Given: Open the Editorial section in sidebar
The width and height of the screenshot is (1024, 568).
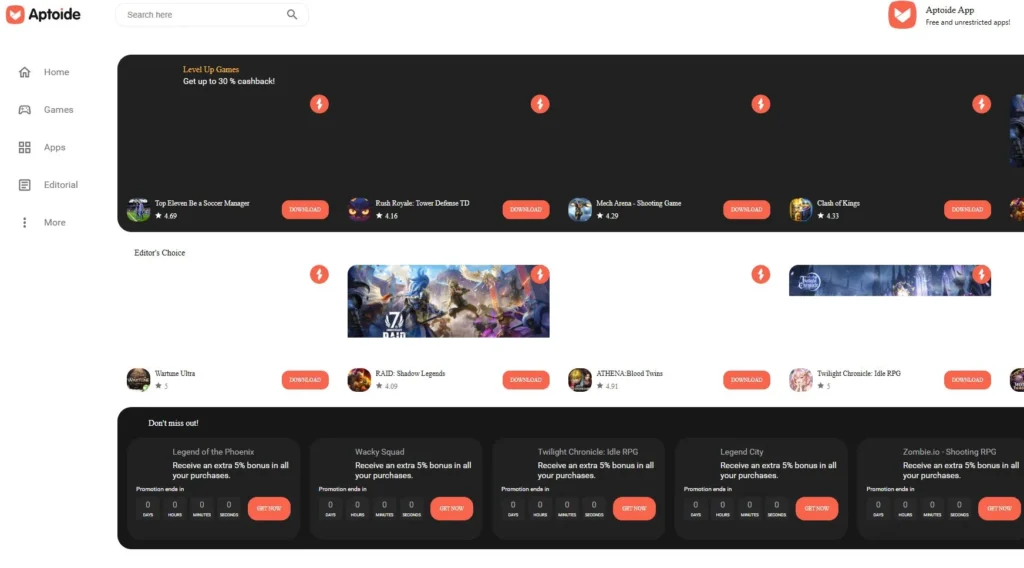Looking at the screenshot, I should tap(48, 185).
